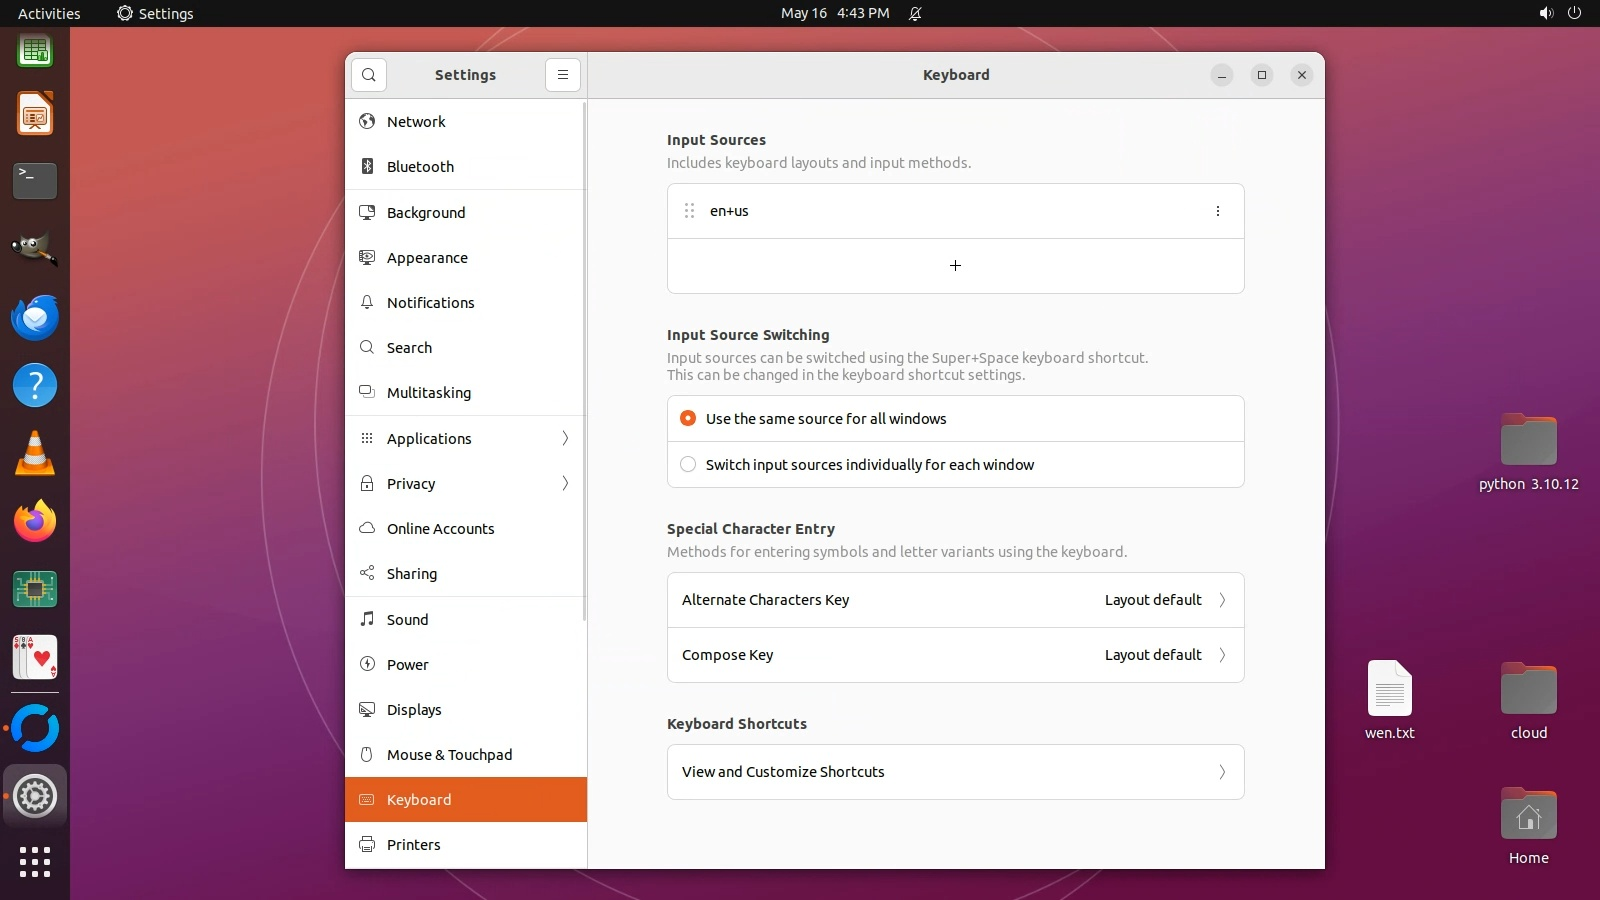Select Switch input sources individually for each window
The height and width of the screenshot is (900, 1600).
(x=688, y=465)
